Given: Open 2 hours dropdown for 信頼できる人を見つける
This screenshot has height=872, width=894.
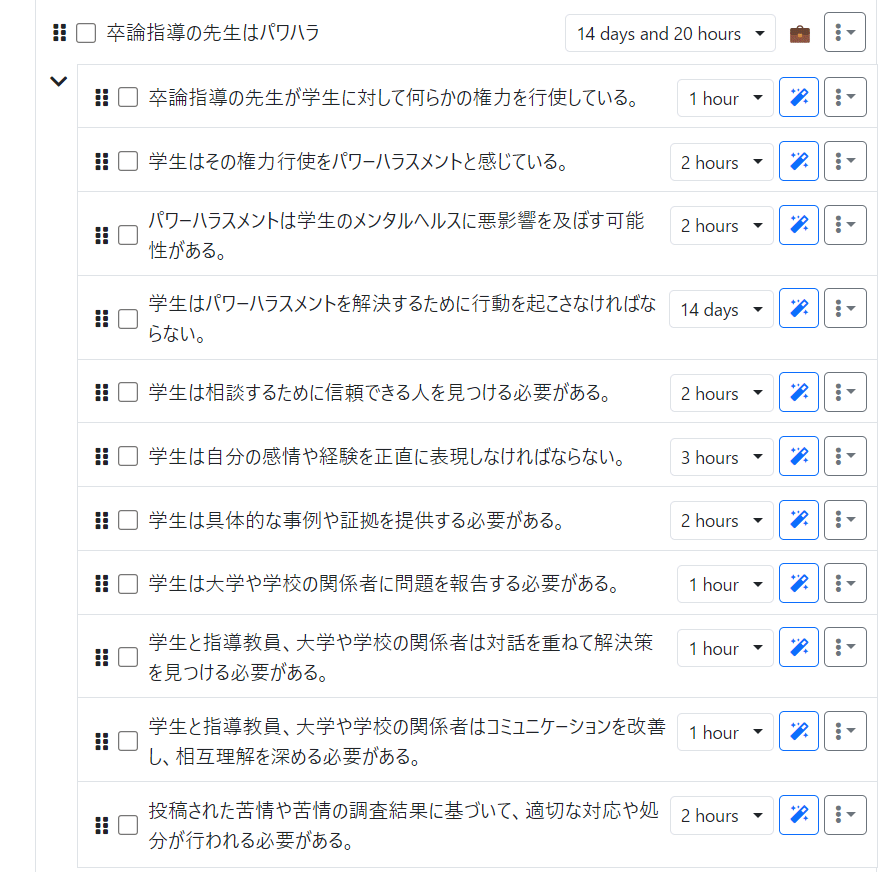Looking at the screenshot, I should (x=721, y=393).
